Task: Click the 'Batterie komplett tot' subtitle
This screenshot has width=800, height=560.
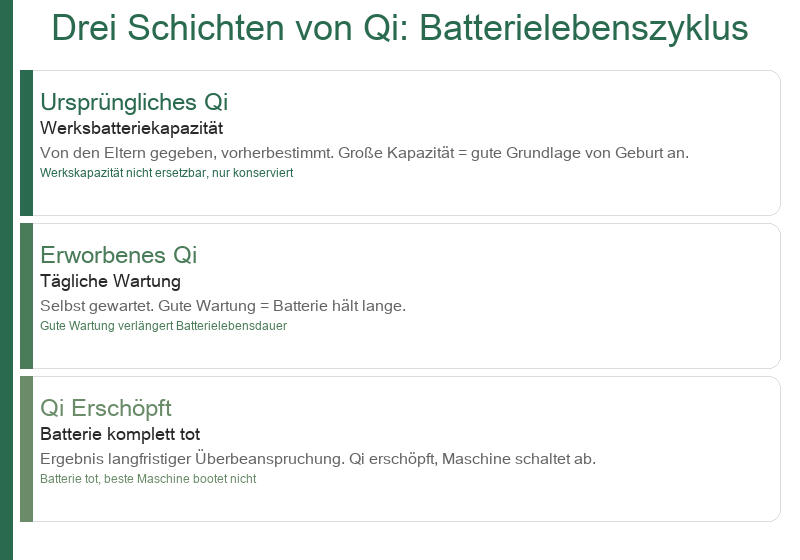Action: pos(120,434)
